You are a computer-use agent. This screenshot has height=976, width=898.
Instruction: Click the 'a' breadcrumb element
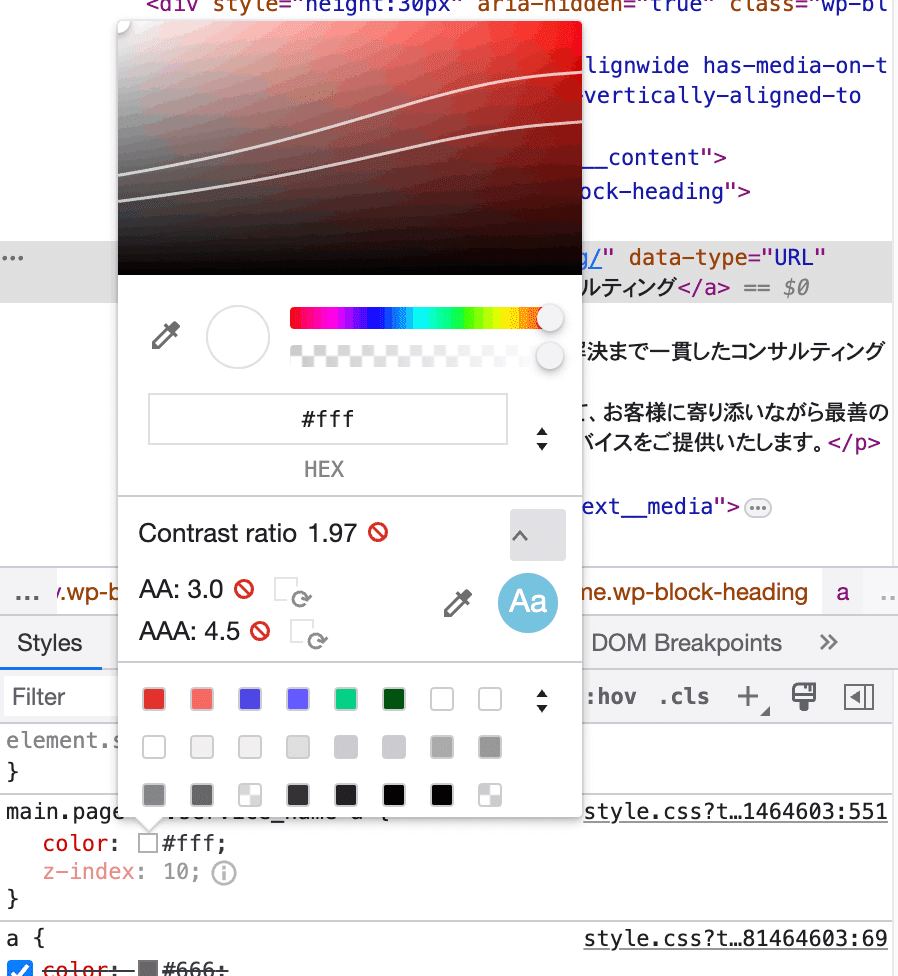(843, 593)
